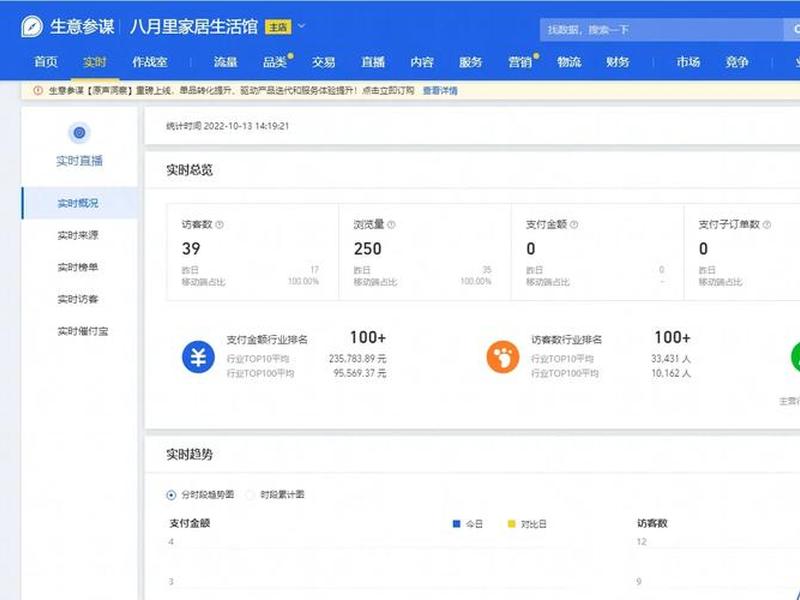Click the orange footprint 访客数行业排名 icon

pyautogui.click(x=503, y=357)
